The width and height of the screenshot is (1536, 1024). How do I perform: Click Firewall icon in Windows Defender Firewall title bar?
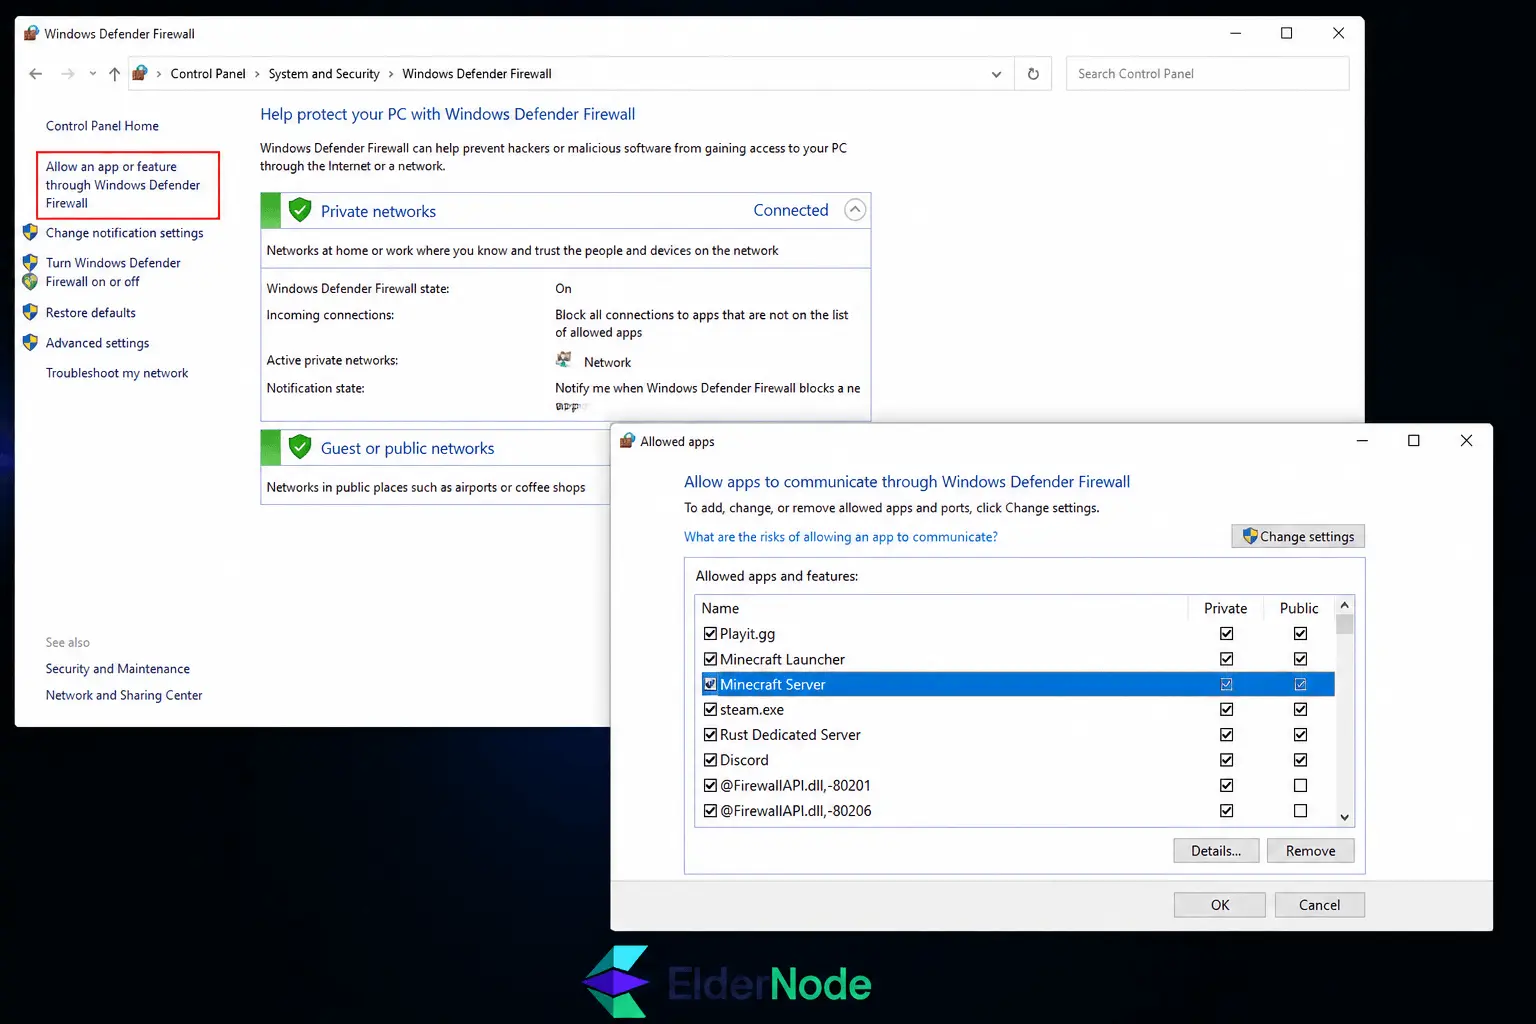[x=31, y=33]
